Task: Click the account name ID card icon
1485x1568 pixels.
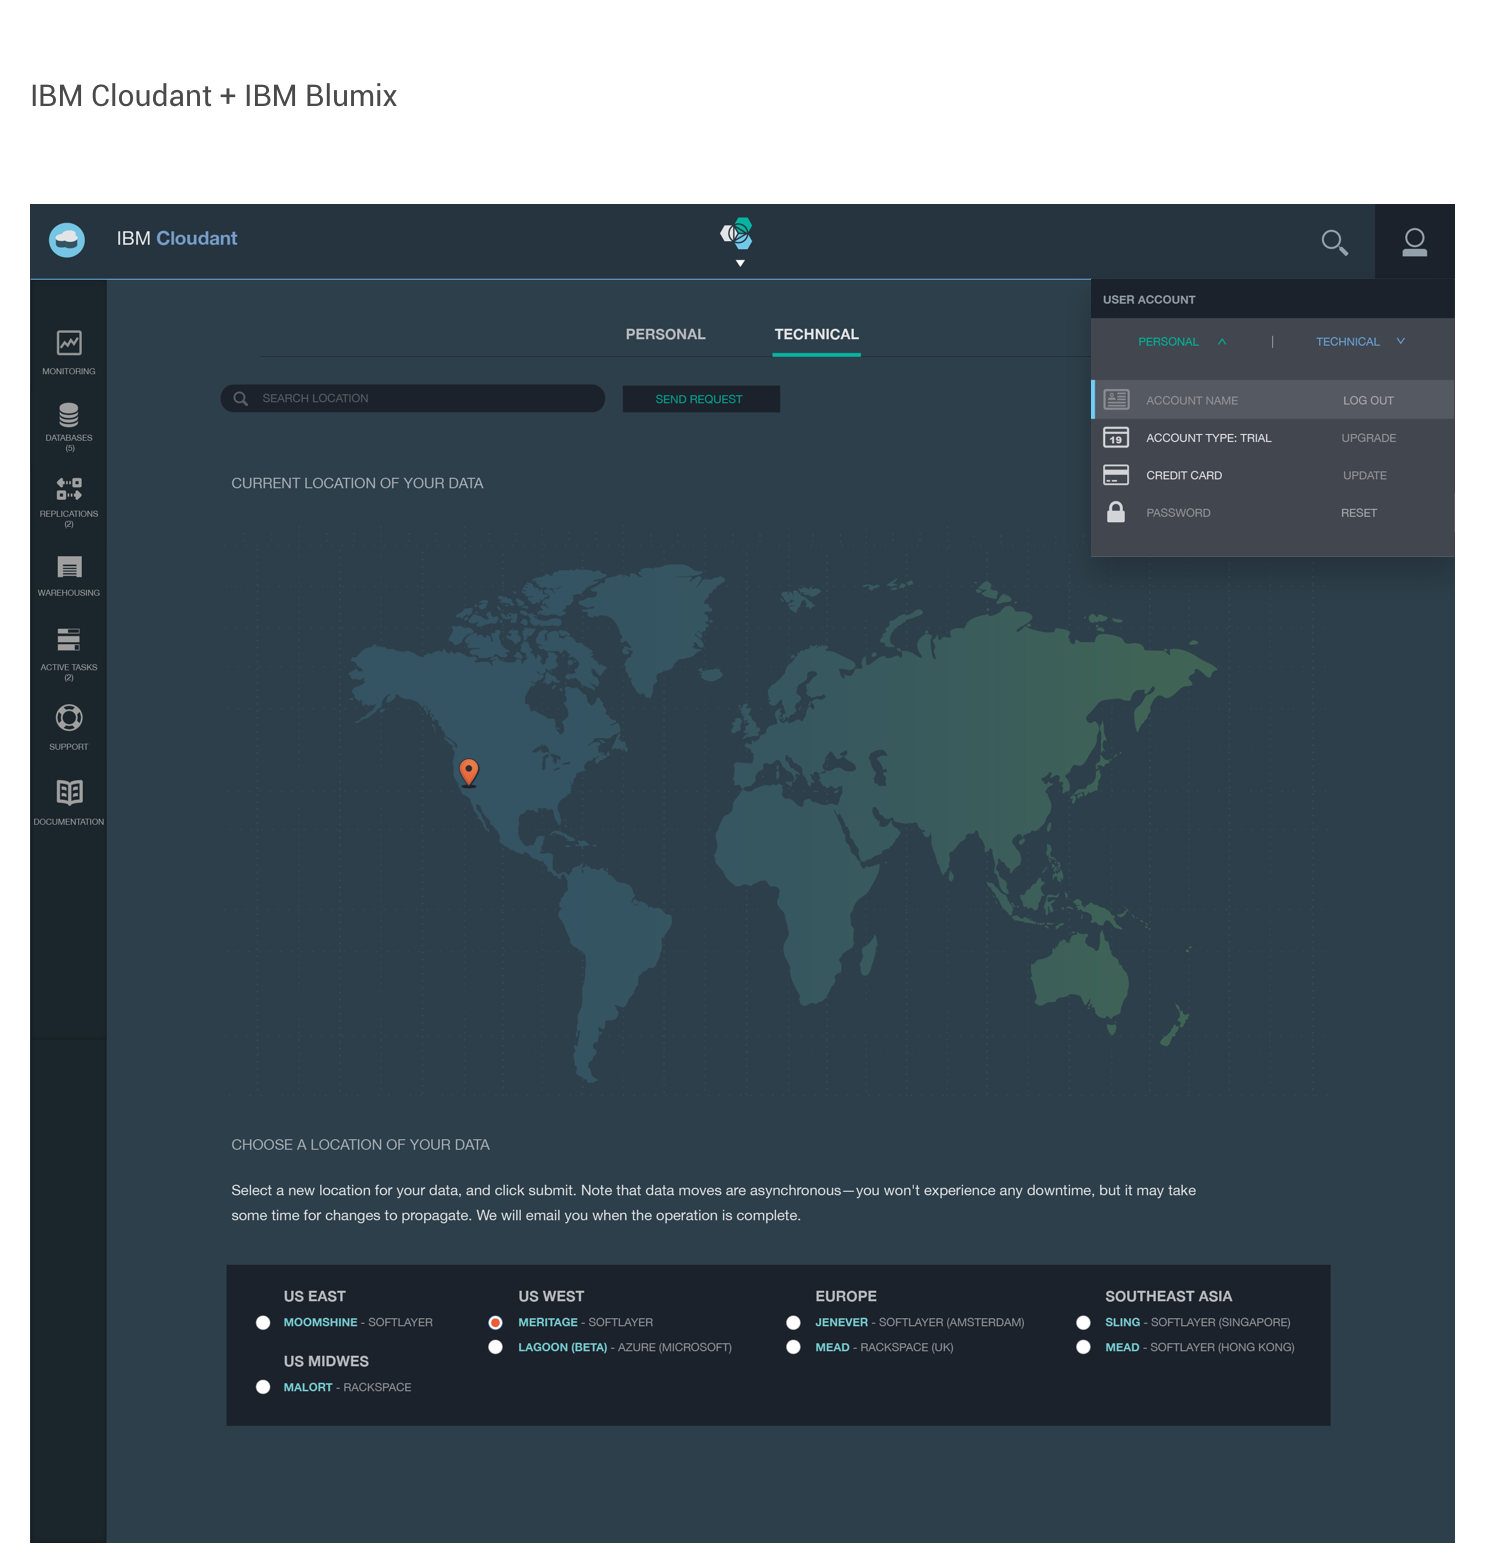Action: [x=1116, y=400]
